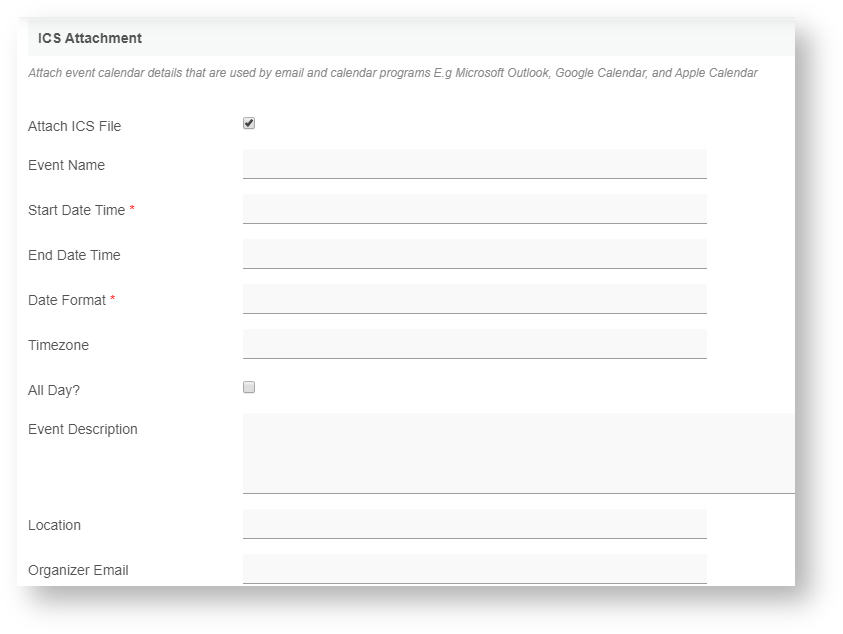Screen dimensions: 843x634
Task: Click the Start Date Time label
Action: (76, 210)
